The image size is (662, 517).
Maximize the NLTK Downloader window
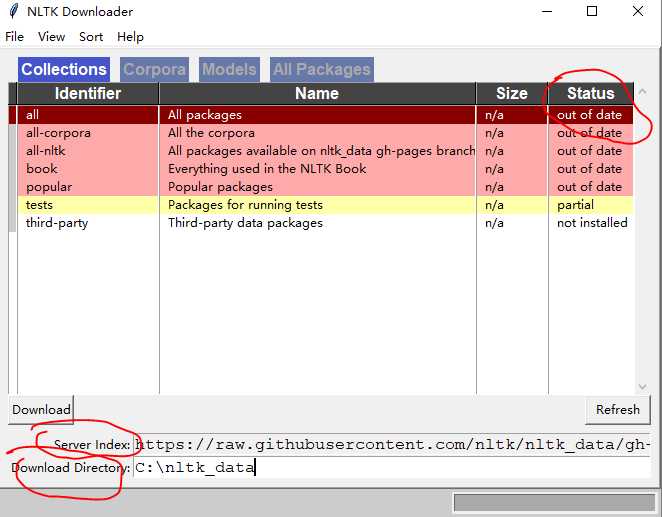592,11
